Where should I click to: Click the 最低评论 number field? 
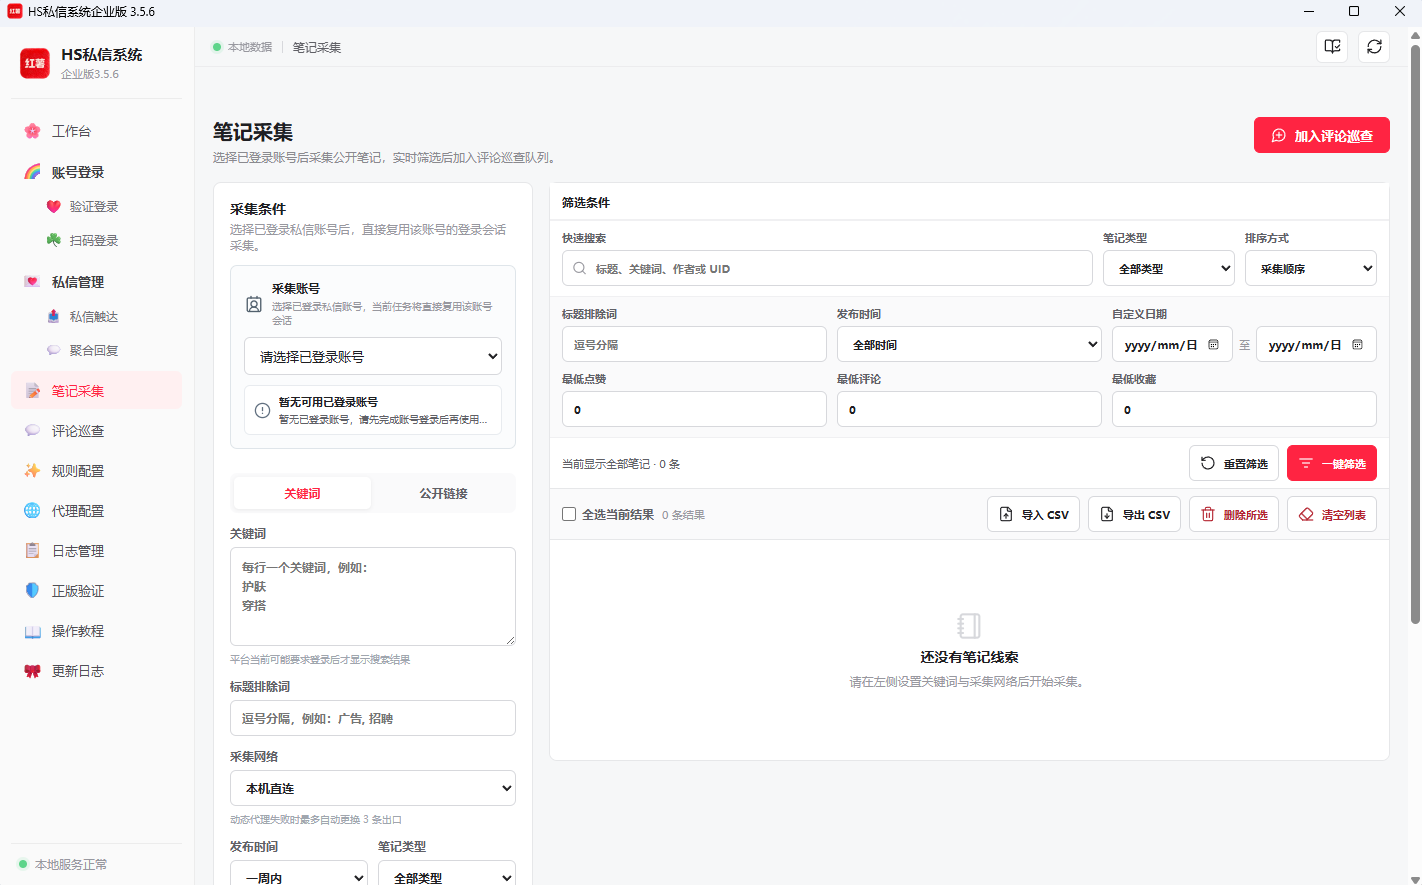969,409
